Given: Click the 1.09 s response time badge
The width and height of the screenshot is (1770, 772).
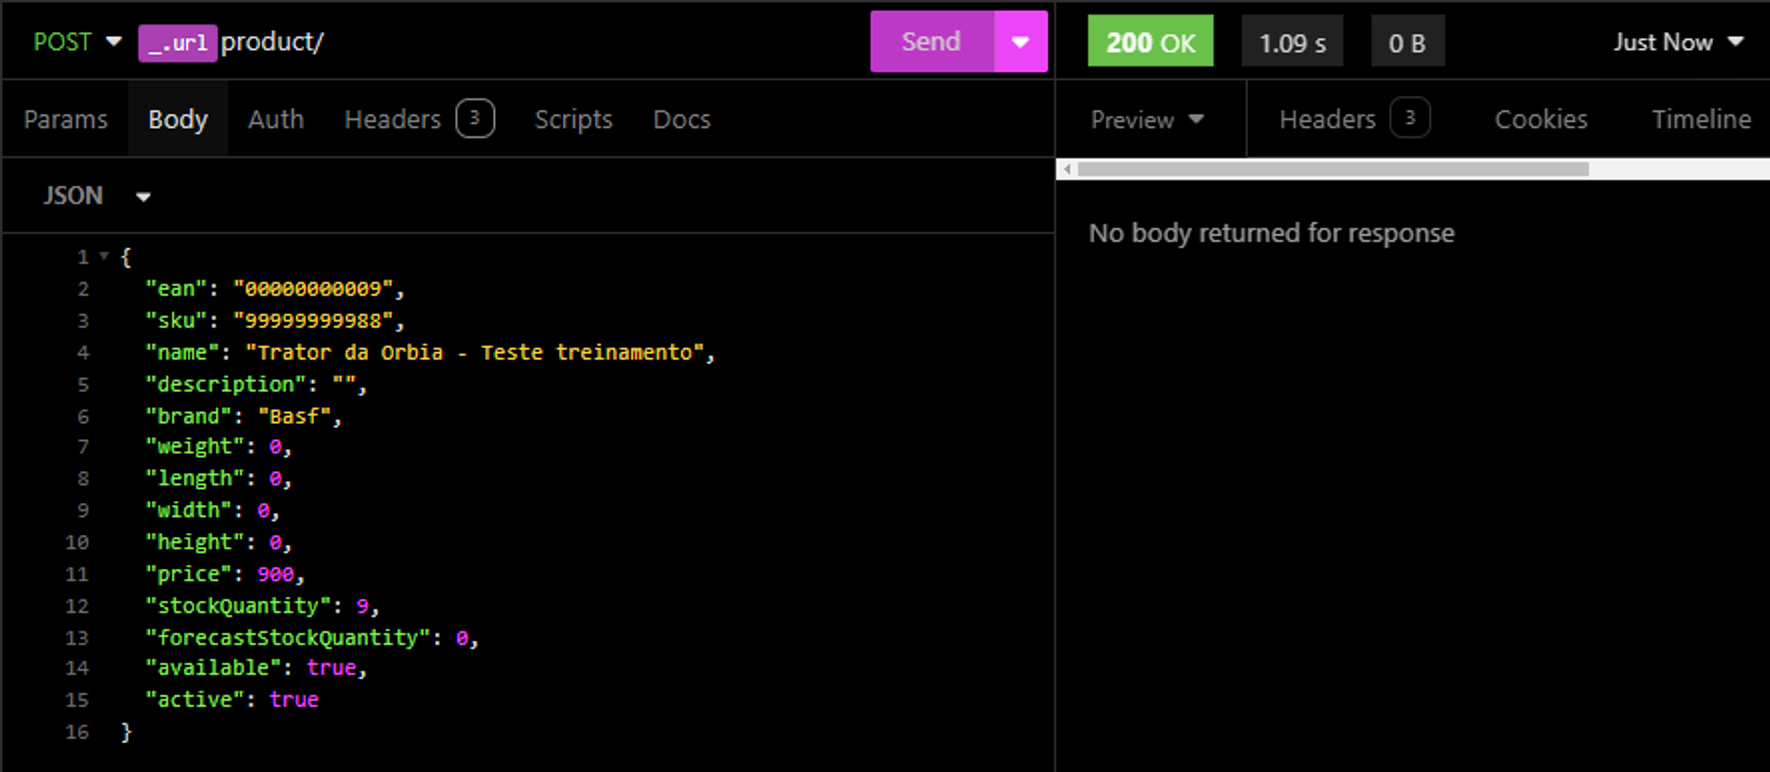Looking at the screenshot, I should tap(1292, 43).
